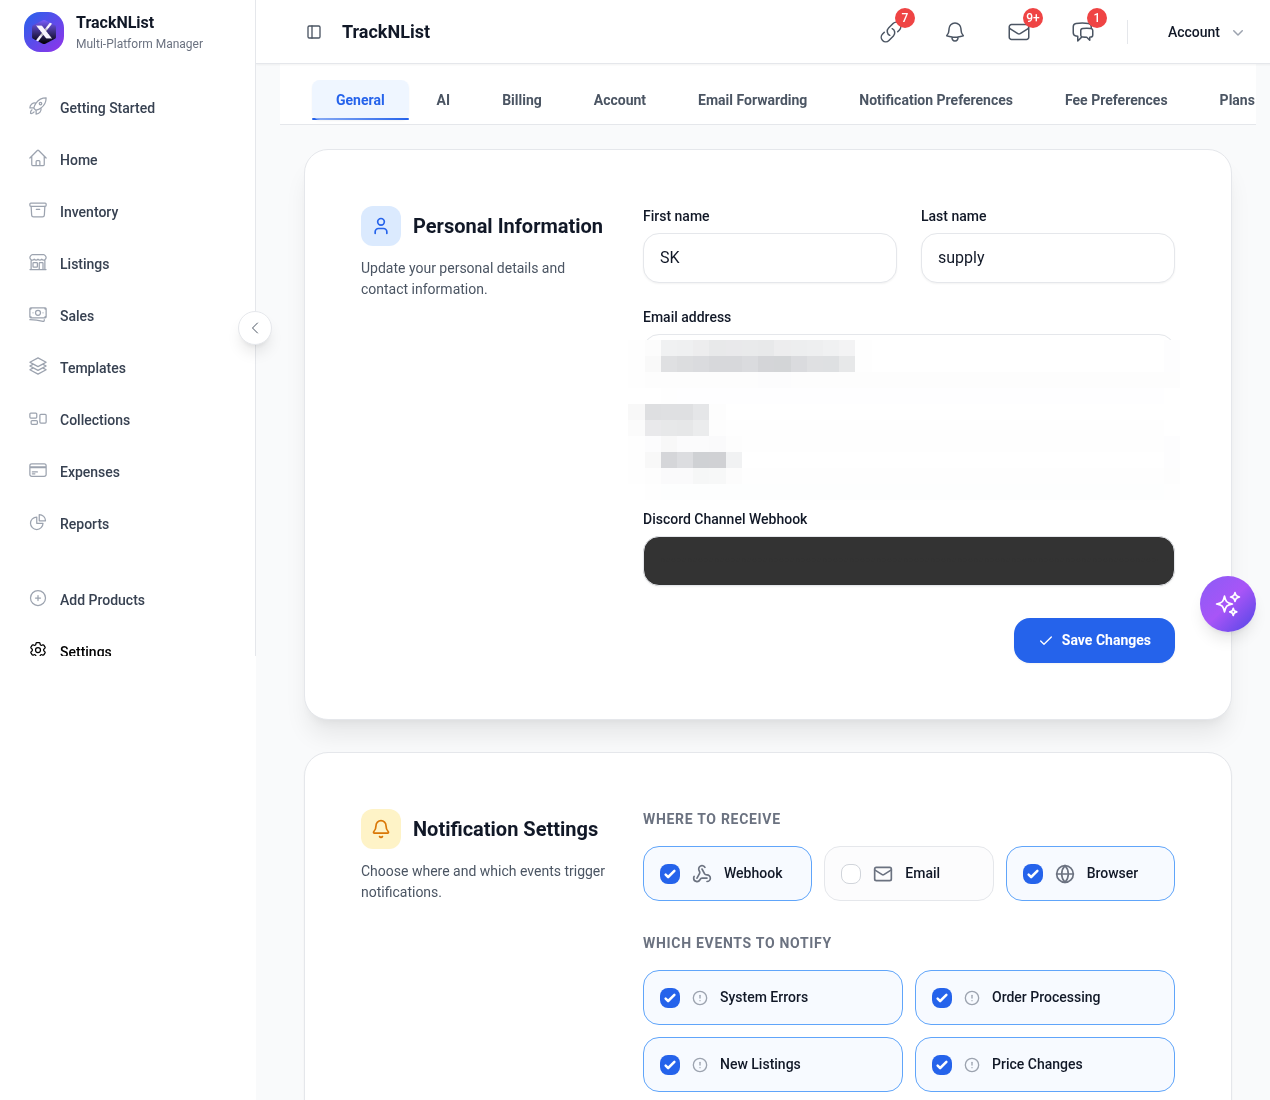Open the Account settings tab
1270x1100 pixels.
click(620, 100)
